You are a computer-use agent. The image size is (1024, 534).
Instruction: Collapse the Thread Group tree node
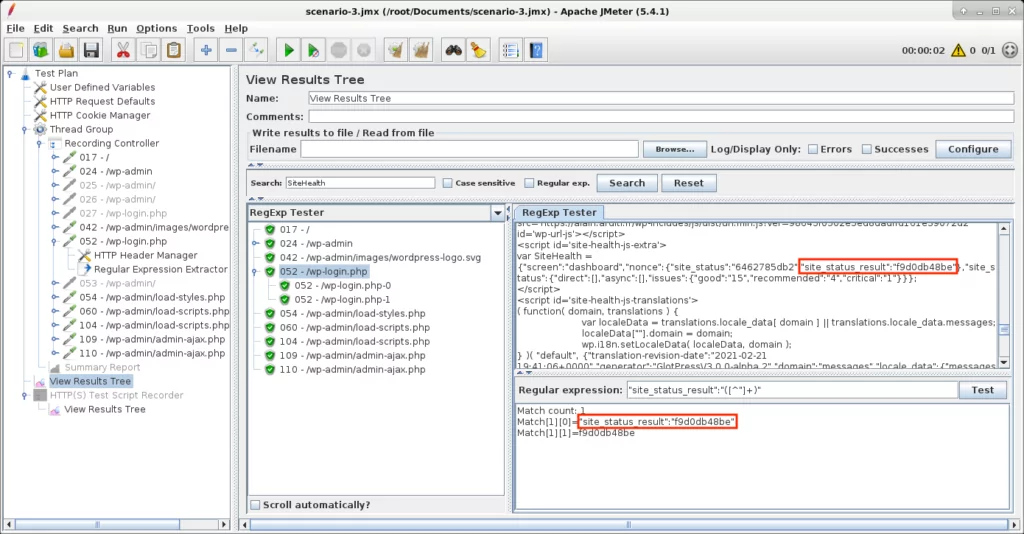tap(26, 129)
